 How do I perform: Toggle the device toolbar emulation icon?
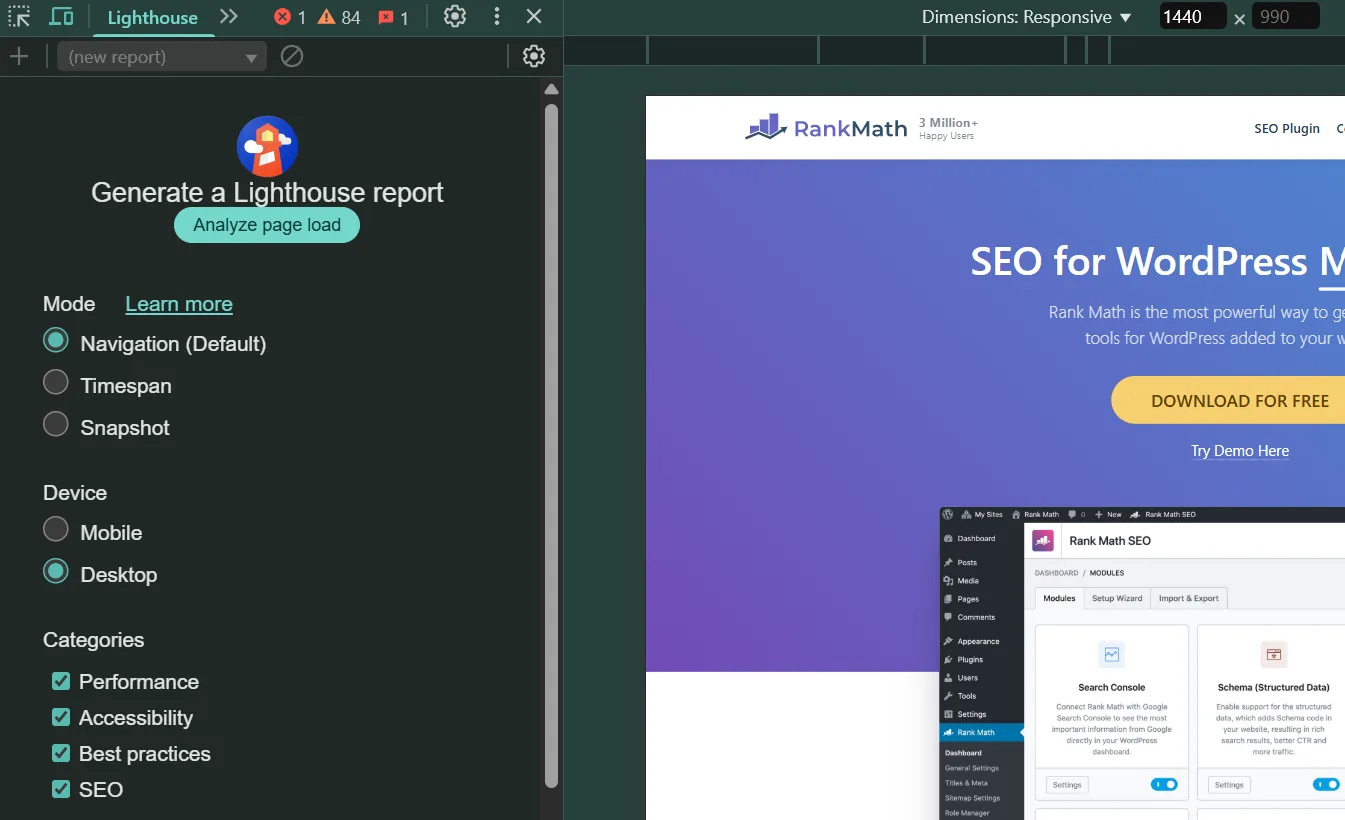click(x=62, y=16)
